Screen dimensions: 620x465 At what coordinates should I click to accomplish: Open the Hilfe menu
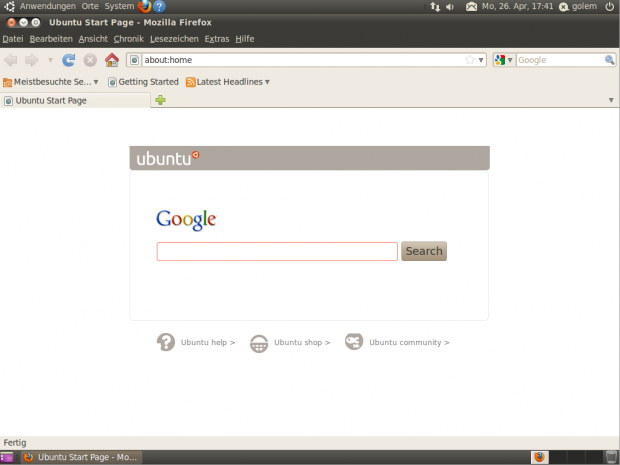[245, 39]
